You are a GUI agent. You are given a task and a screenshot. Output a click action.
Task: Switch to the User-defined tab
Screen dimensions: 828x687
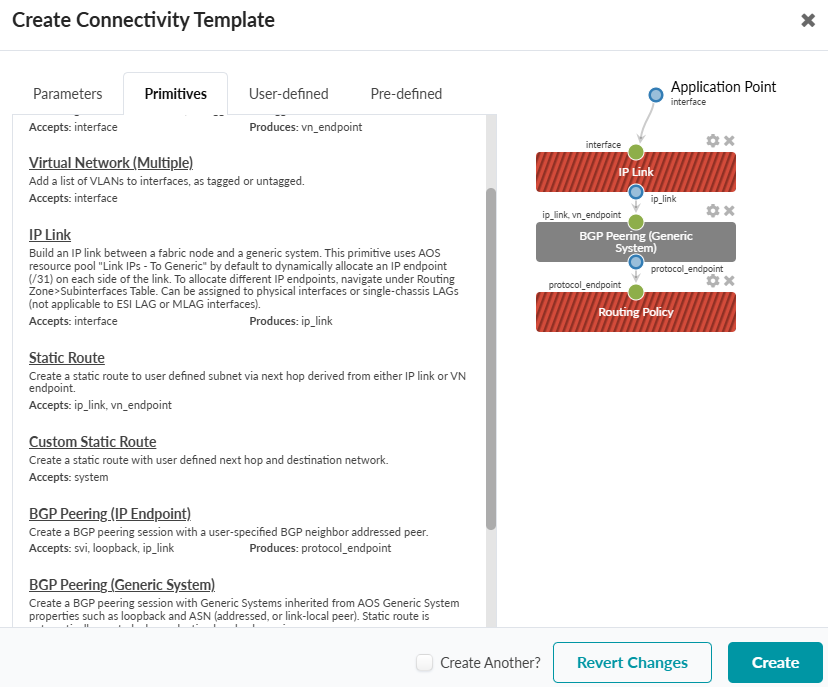pos(288,93)
